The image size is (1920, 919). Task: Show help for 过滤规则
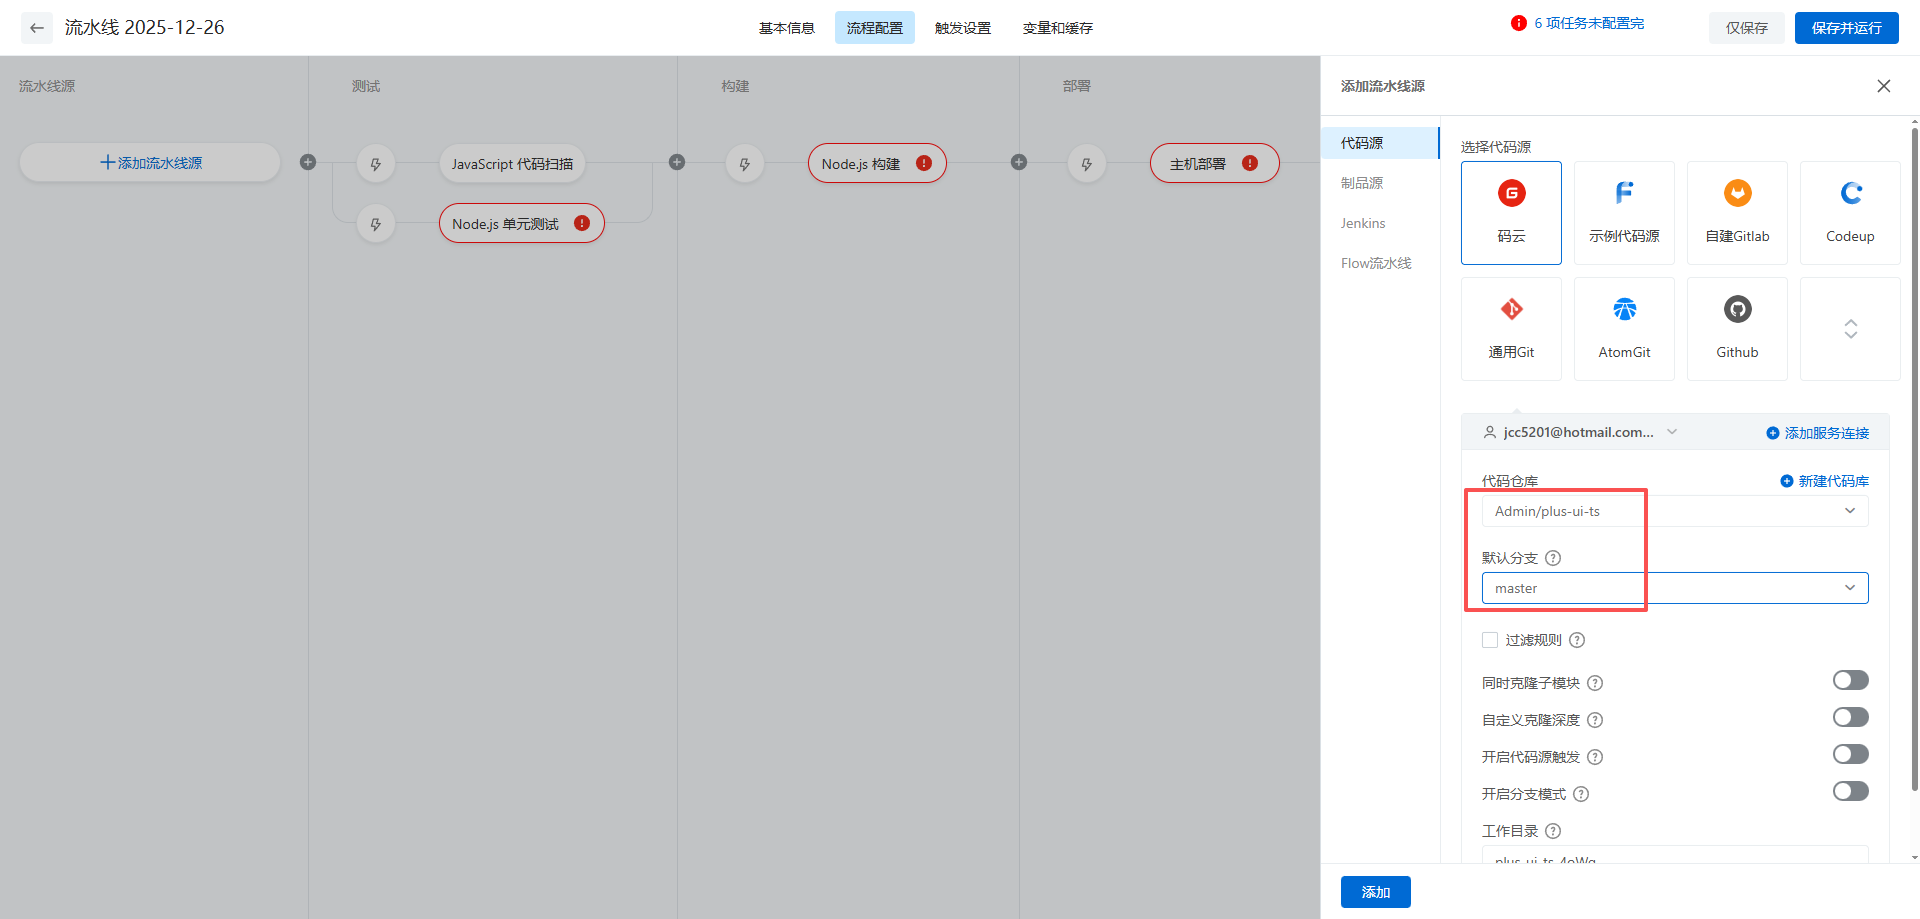tap(1577, 640)
